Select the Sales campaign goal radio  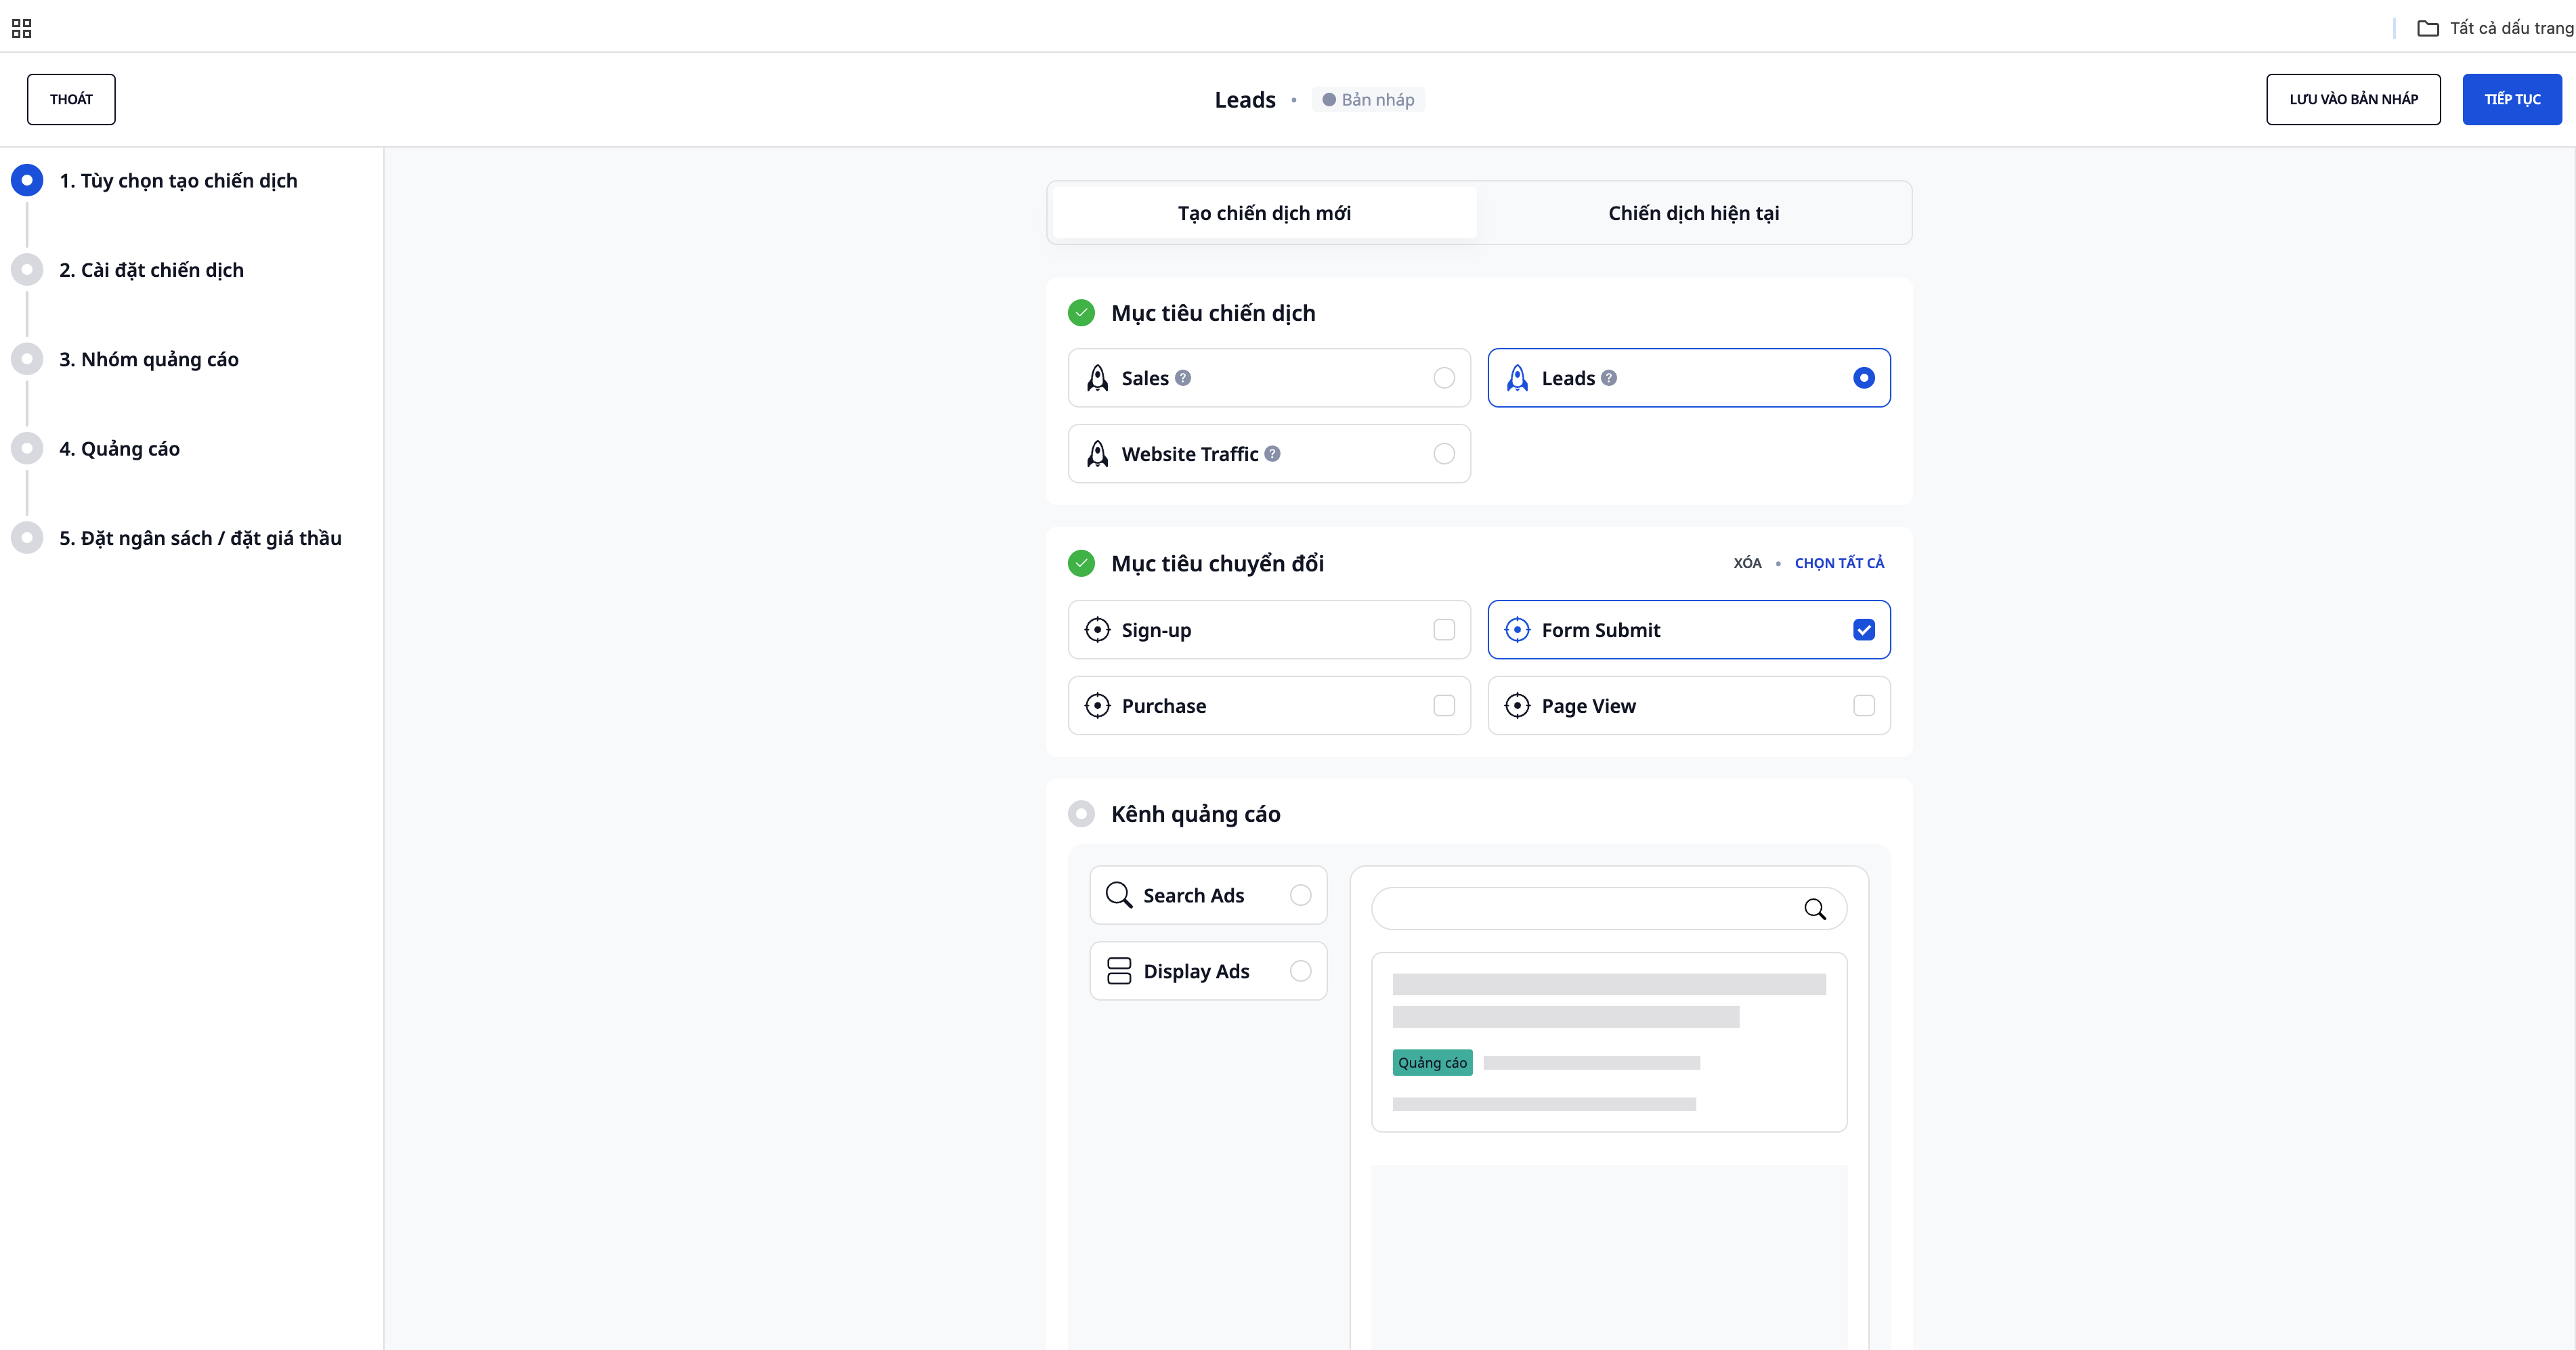(x=1443, y=378)
